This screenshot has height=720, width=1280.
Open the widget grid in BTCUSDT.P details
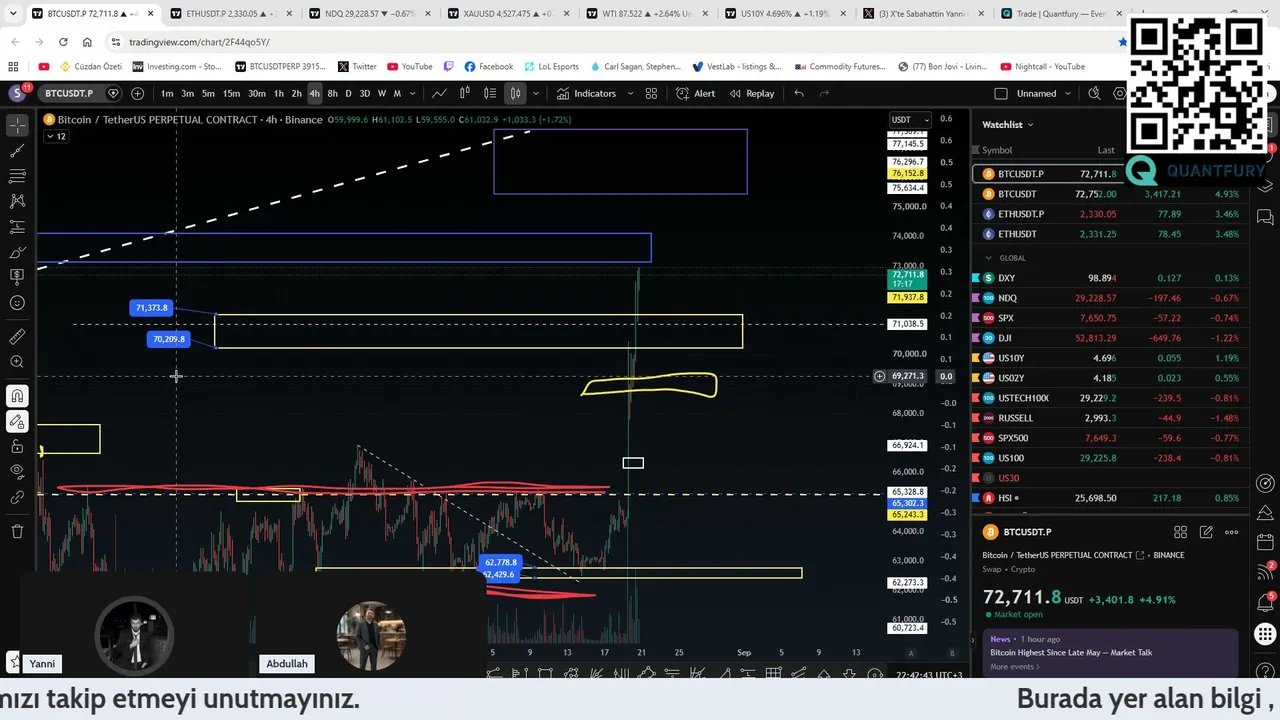(1181, 532)
